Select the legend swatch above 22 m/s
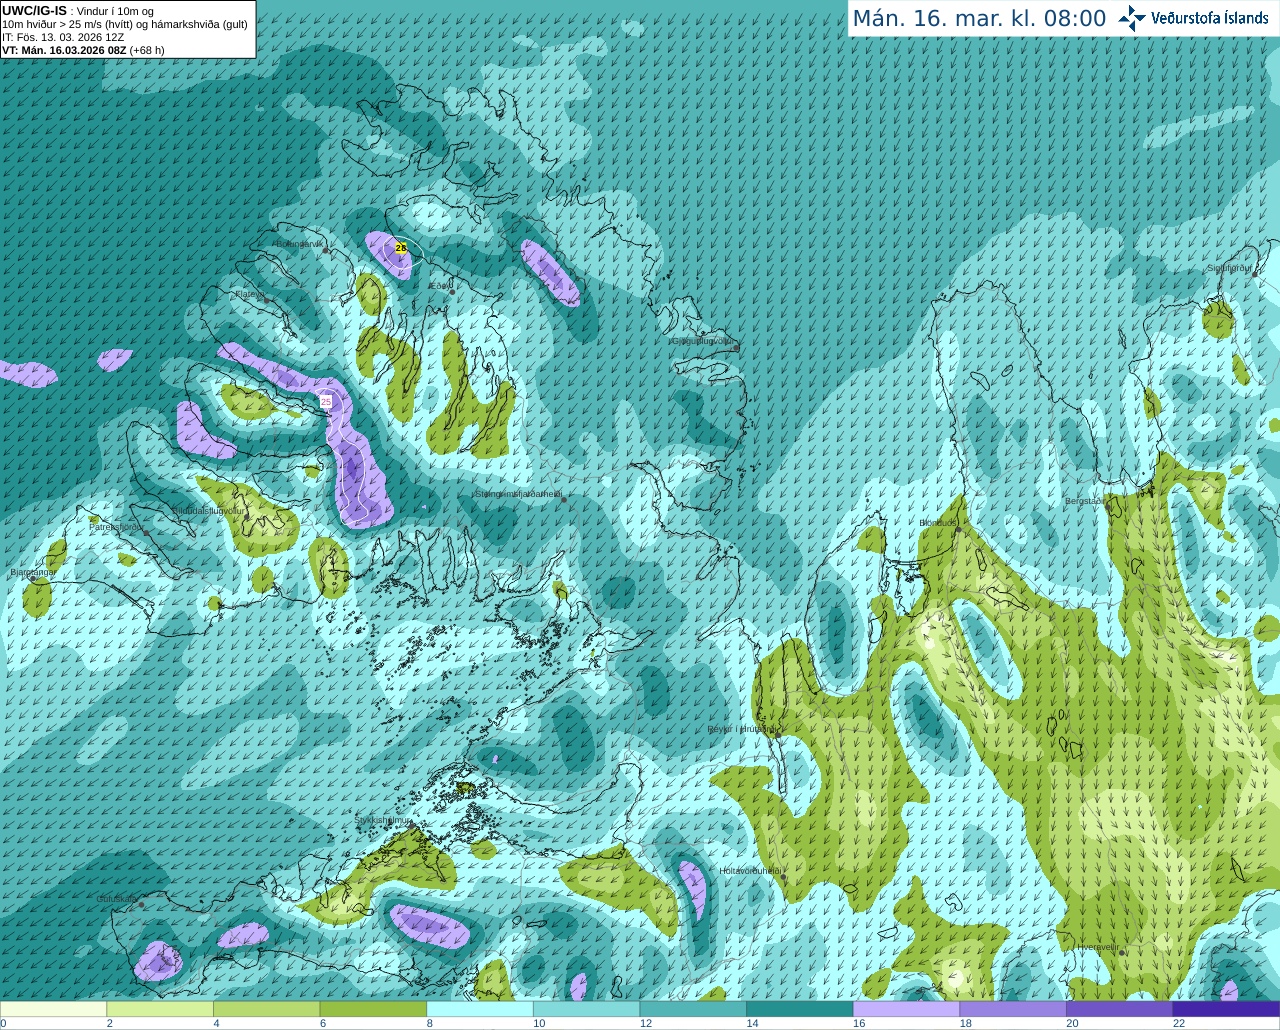1280x1030 pixels. [x=1226, y=1009]
